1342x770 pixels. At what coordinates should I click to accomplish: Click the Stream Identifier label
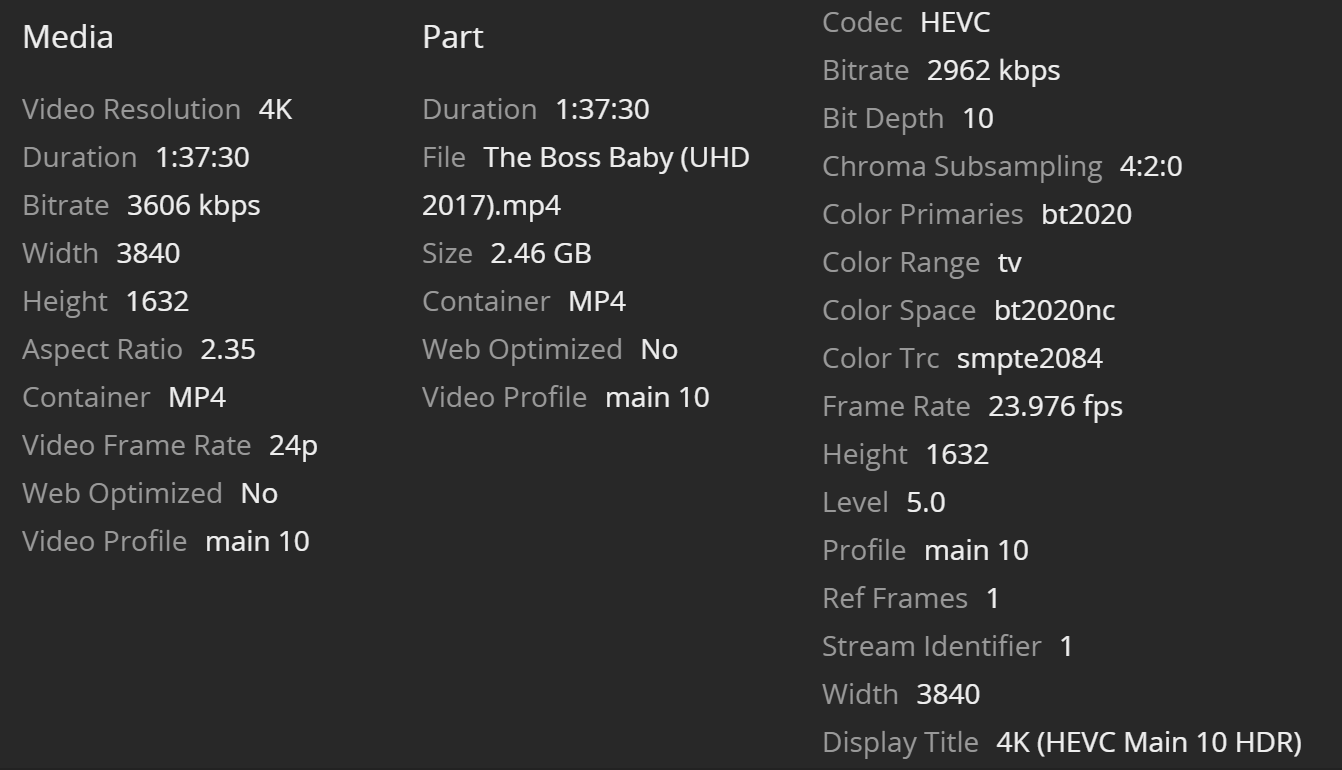point(931,646)
